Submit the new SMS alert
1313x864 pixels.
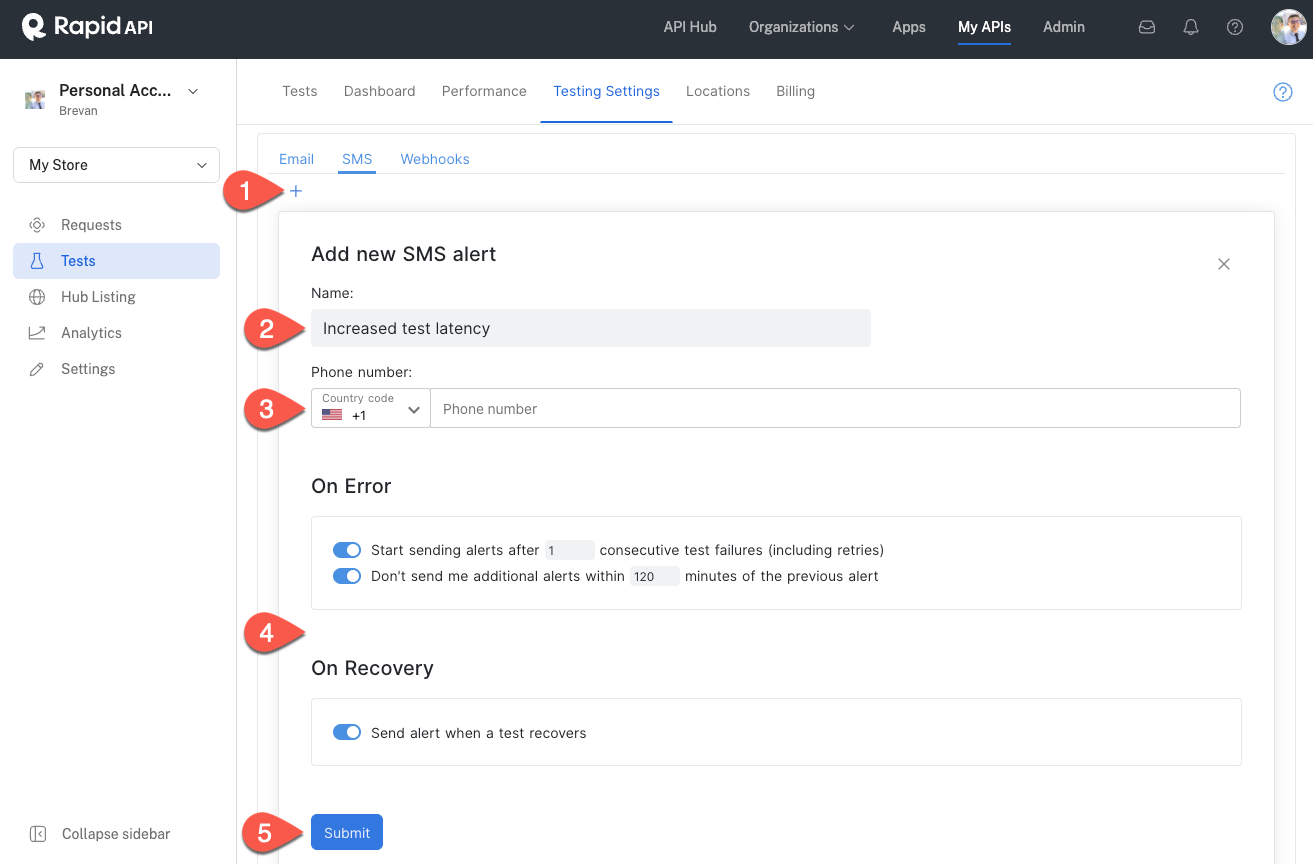347,832
